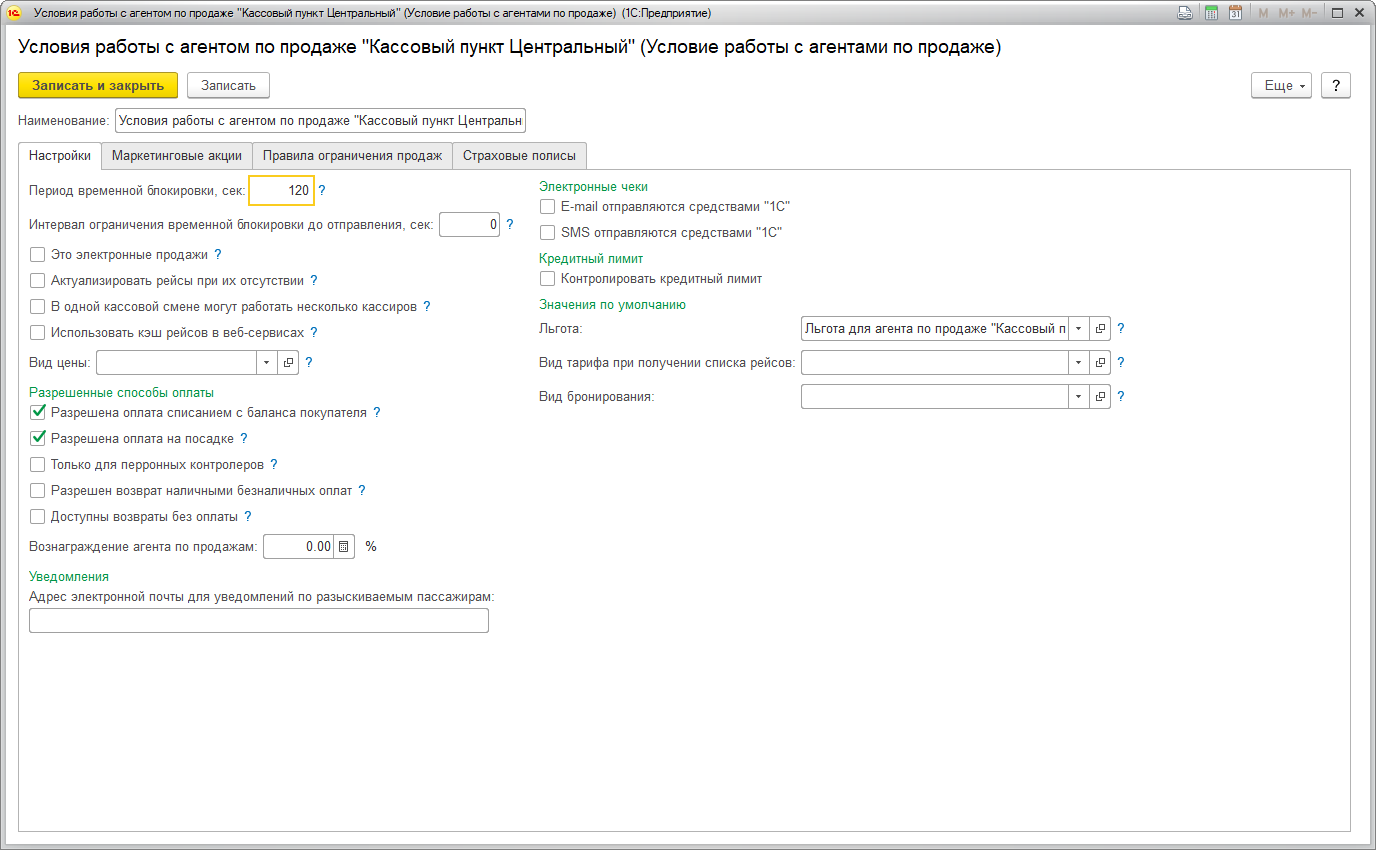
Task: Open calculator icon in agent reward field
Action: click(x=343, y=547)
